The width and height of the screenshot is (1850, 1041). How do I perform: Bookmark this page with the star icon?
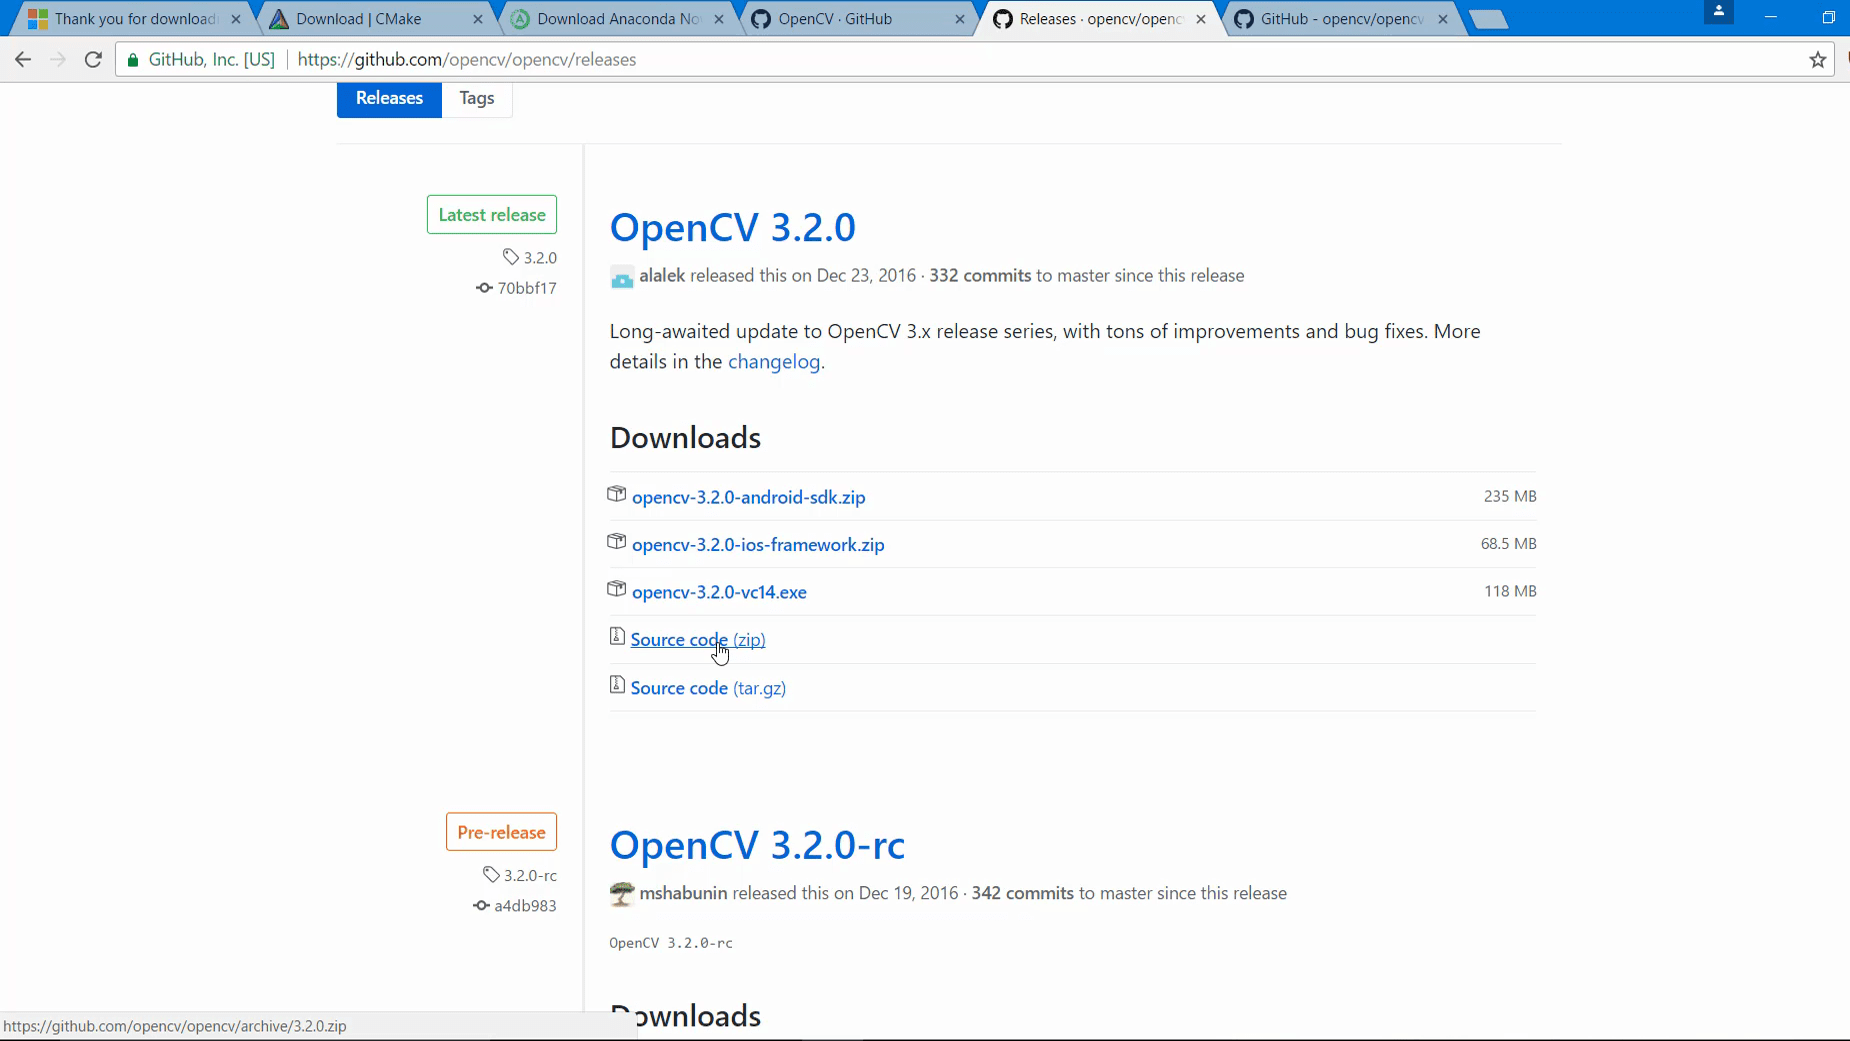[x=1818, y=60]
